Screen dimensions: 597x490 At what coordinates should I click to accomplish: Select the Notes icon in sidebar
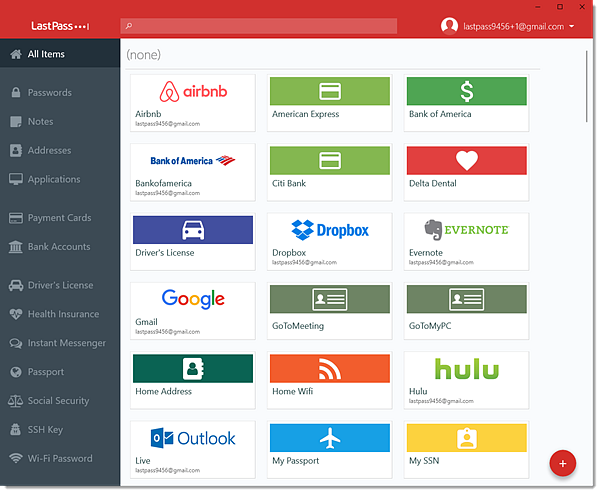16,121
